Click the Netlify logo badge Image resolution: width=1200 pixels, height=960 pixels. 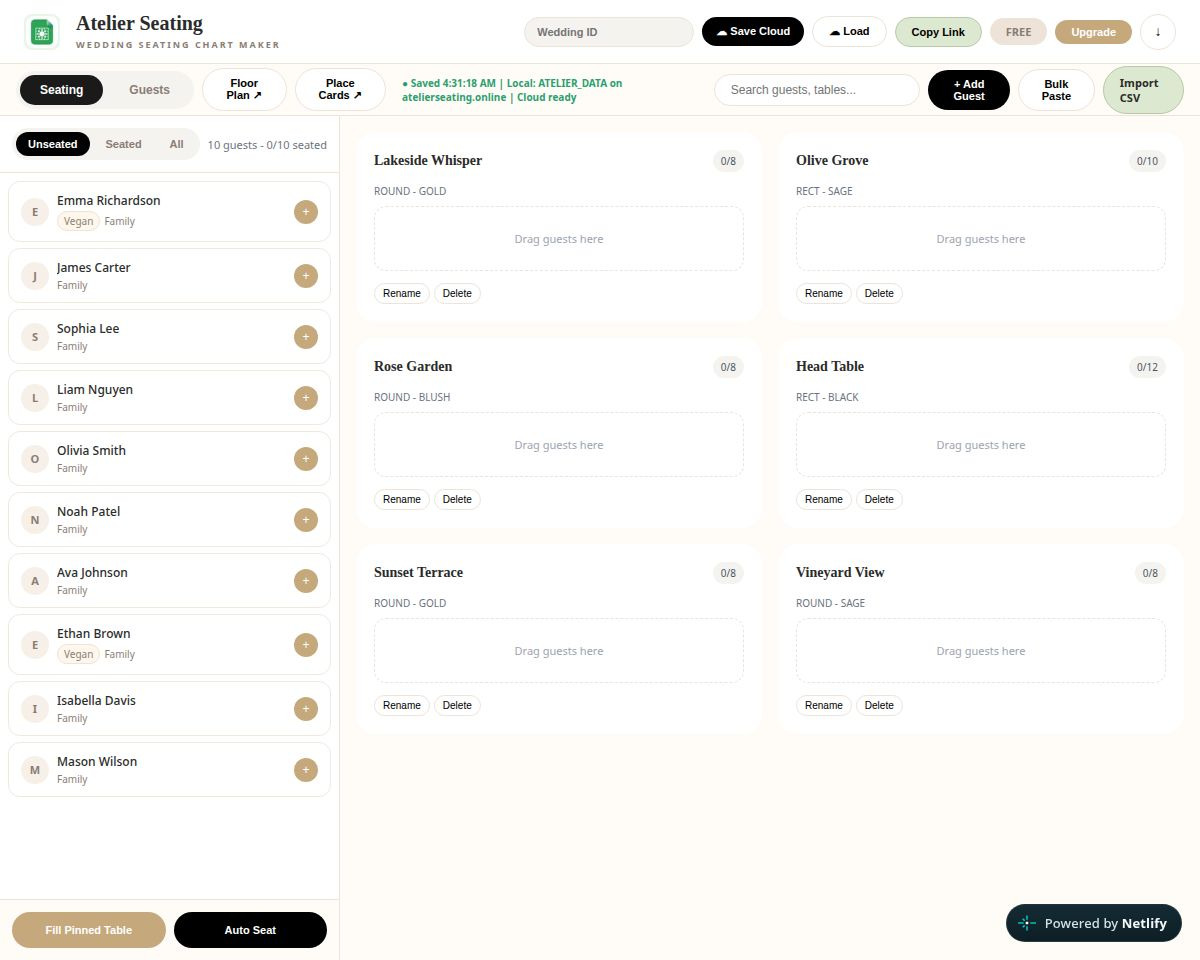coord(1094,923)
